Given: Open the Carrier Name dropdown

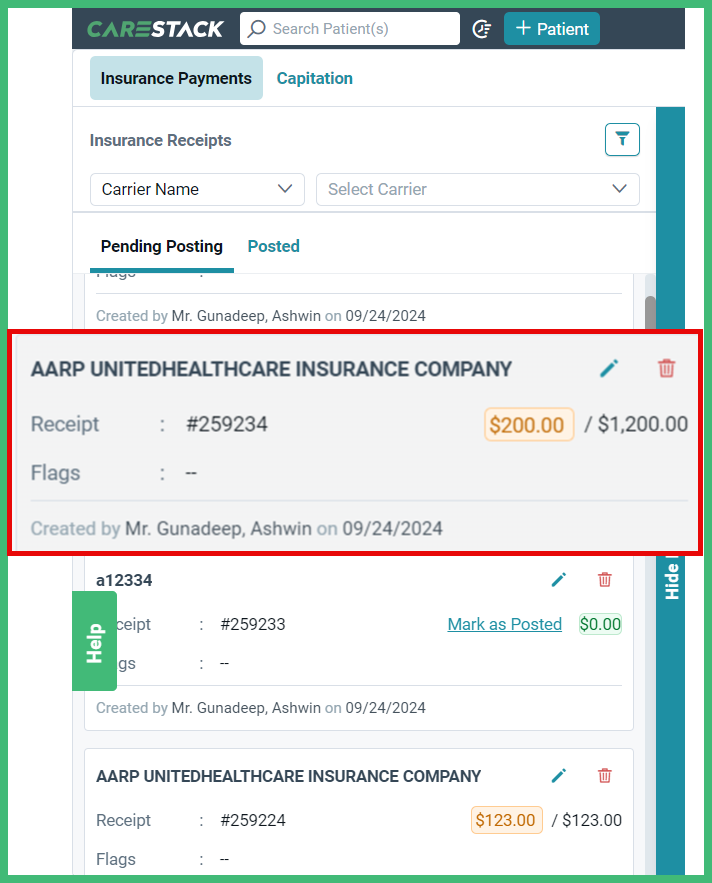Looking at the screenshot, I should pyautogui.click(x=197, y=189).
